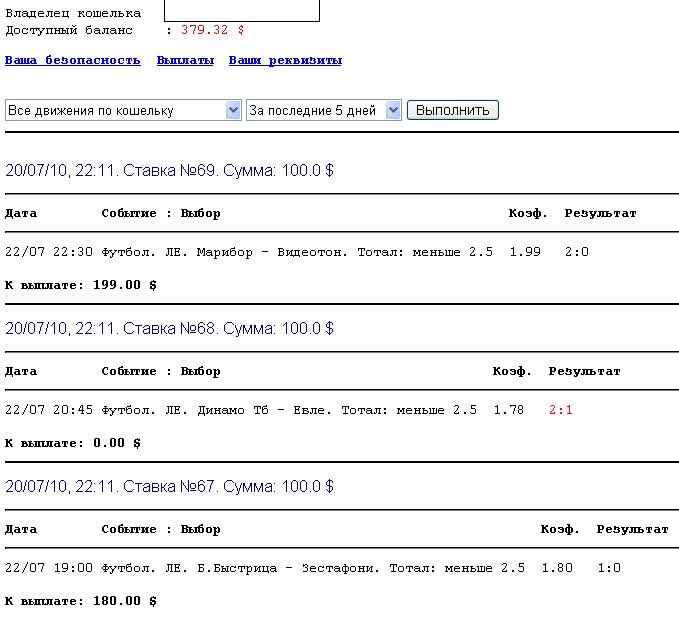The height and width of the screenshot is (617, 679).
Task: Open the 'Ваши реквизиты' link
Action: point(285,60)
